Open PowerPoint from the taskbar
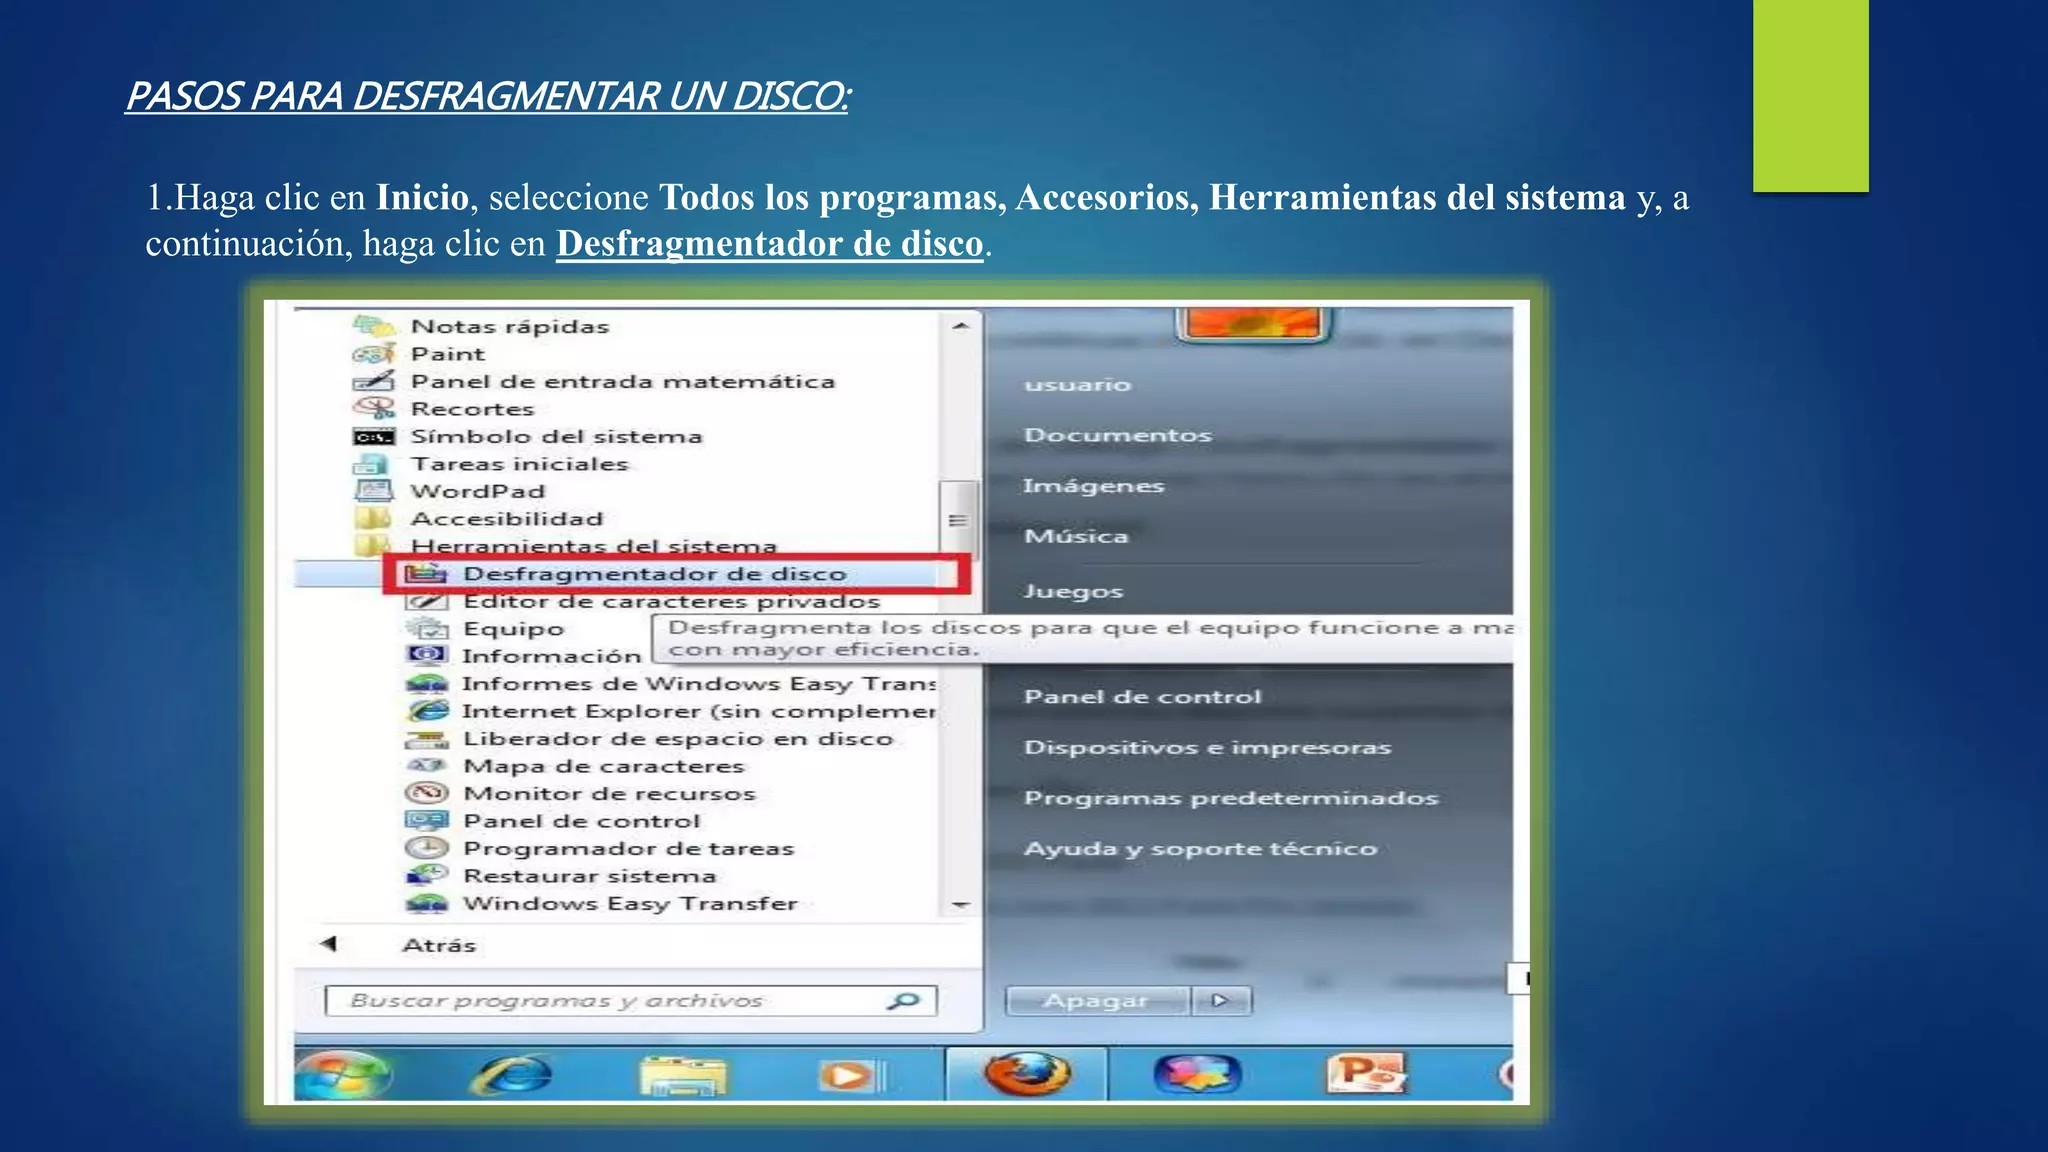 [1365, 1074]
